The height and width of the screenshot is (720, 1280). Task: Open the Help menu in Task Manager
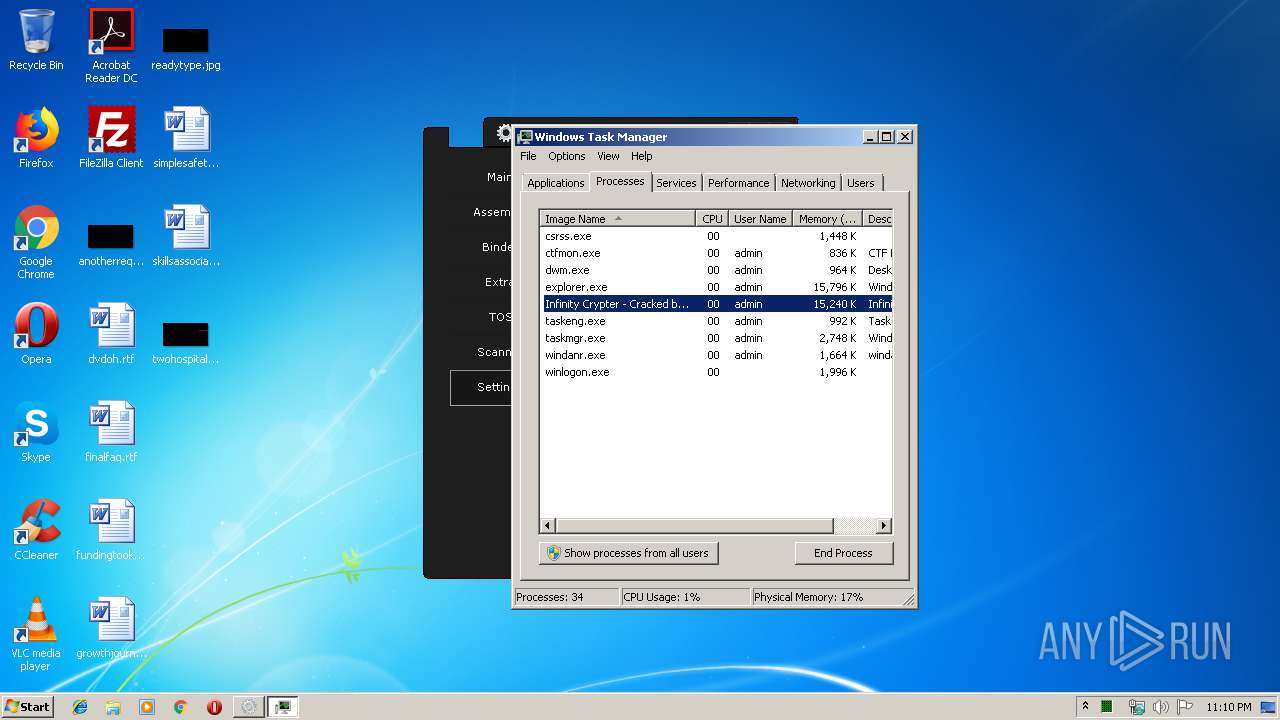coord(641,156)
